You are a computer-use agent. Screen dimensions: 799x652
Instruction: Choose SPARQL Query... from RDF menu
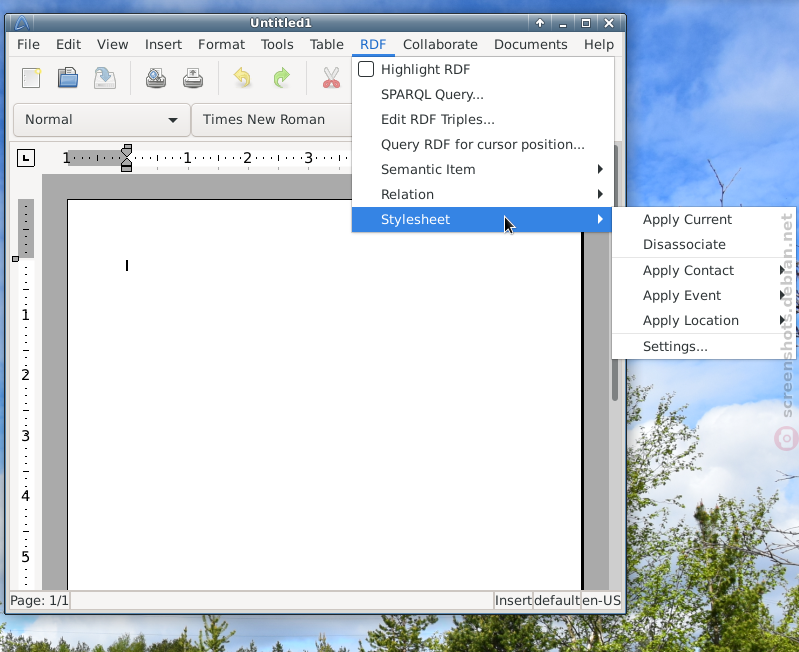(482, 94)
